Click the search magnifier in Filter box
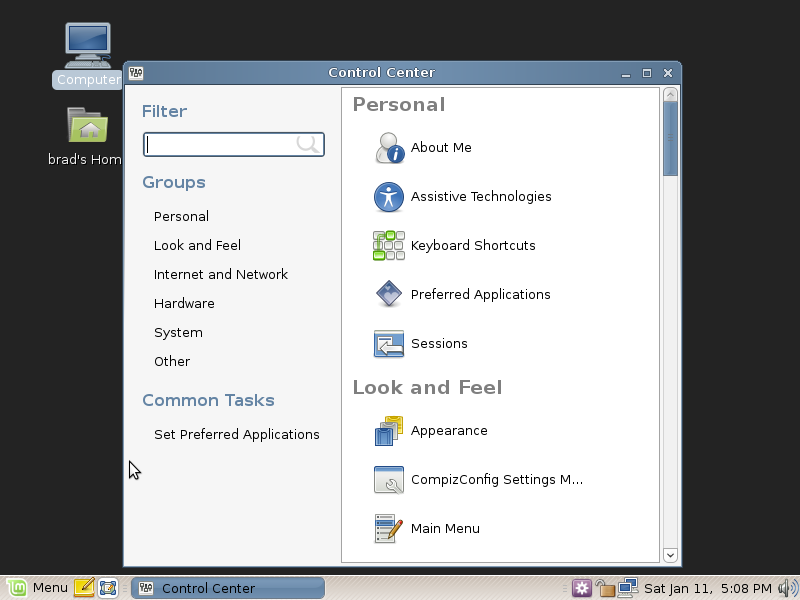 308,144
